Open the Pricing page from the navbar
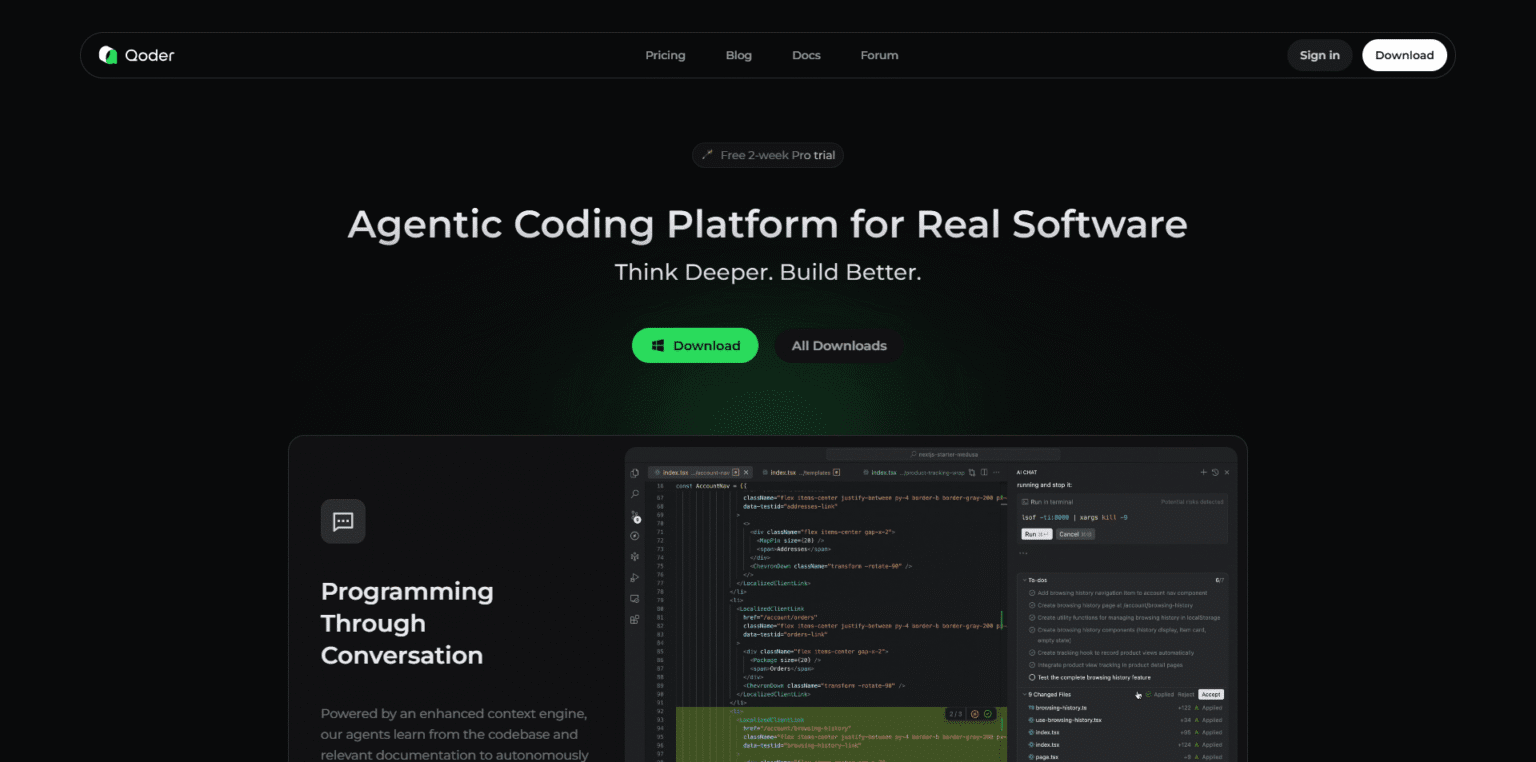1536x762 pixels. point(665,55)
